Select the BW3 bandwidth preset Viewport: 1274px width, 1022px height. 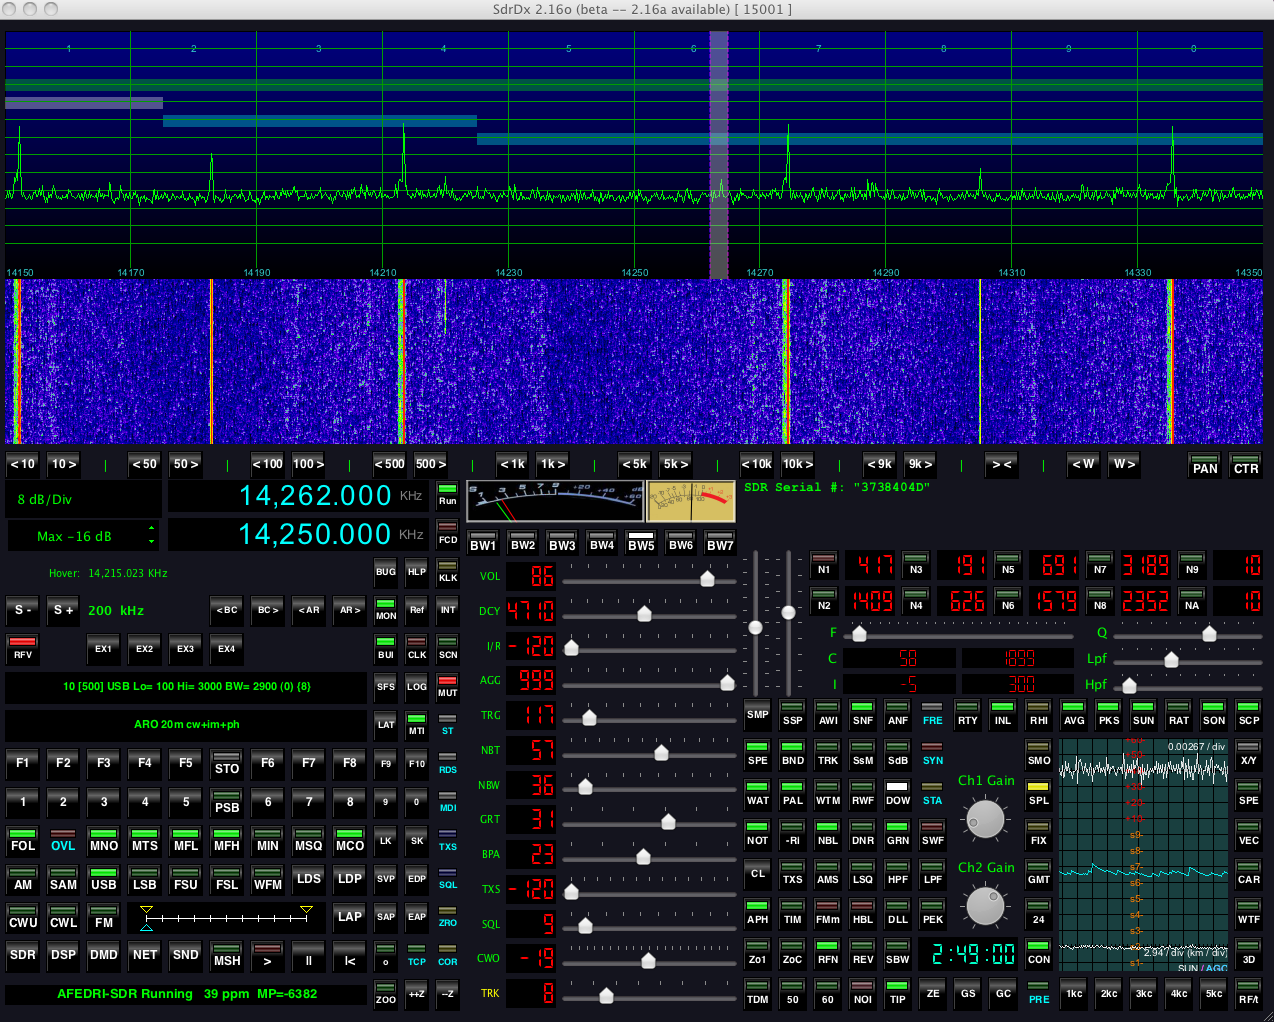pyautogui.click(x=562, y=541)
